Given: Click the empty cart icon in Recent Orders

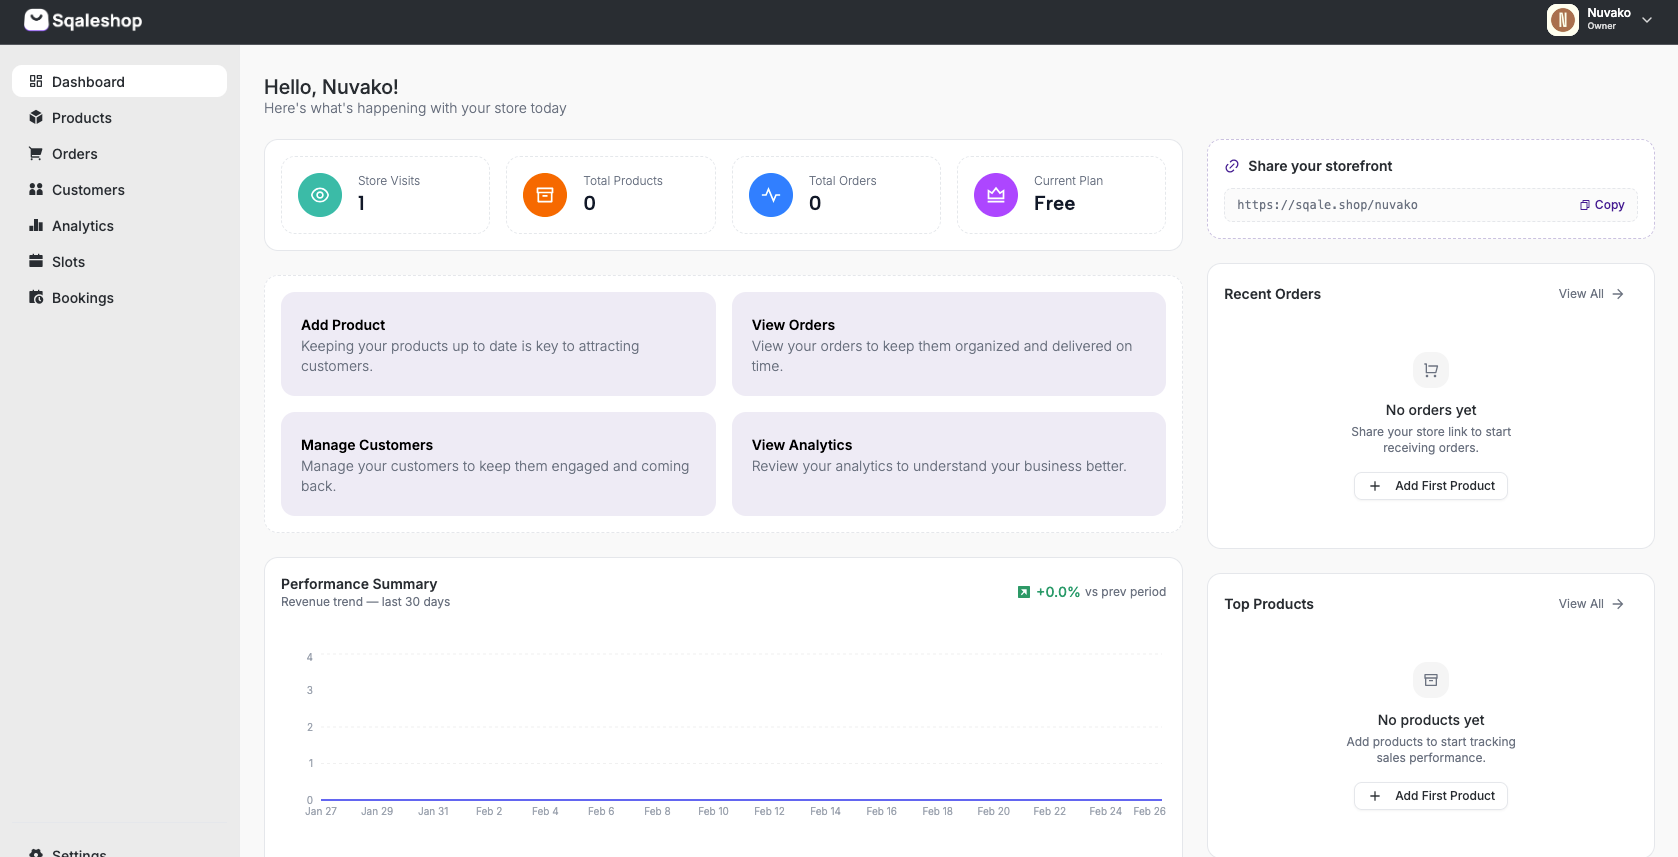Looking at the screenshot, I should point(1431,370).
